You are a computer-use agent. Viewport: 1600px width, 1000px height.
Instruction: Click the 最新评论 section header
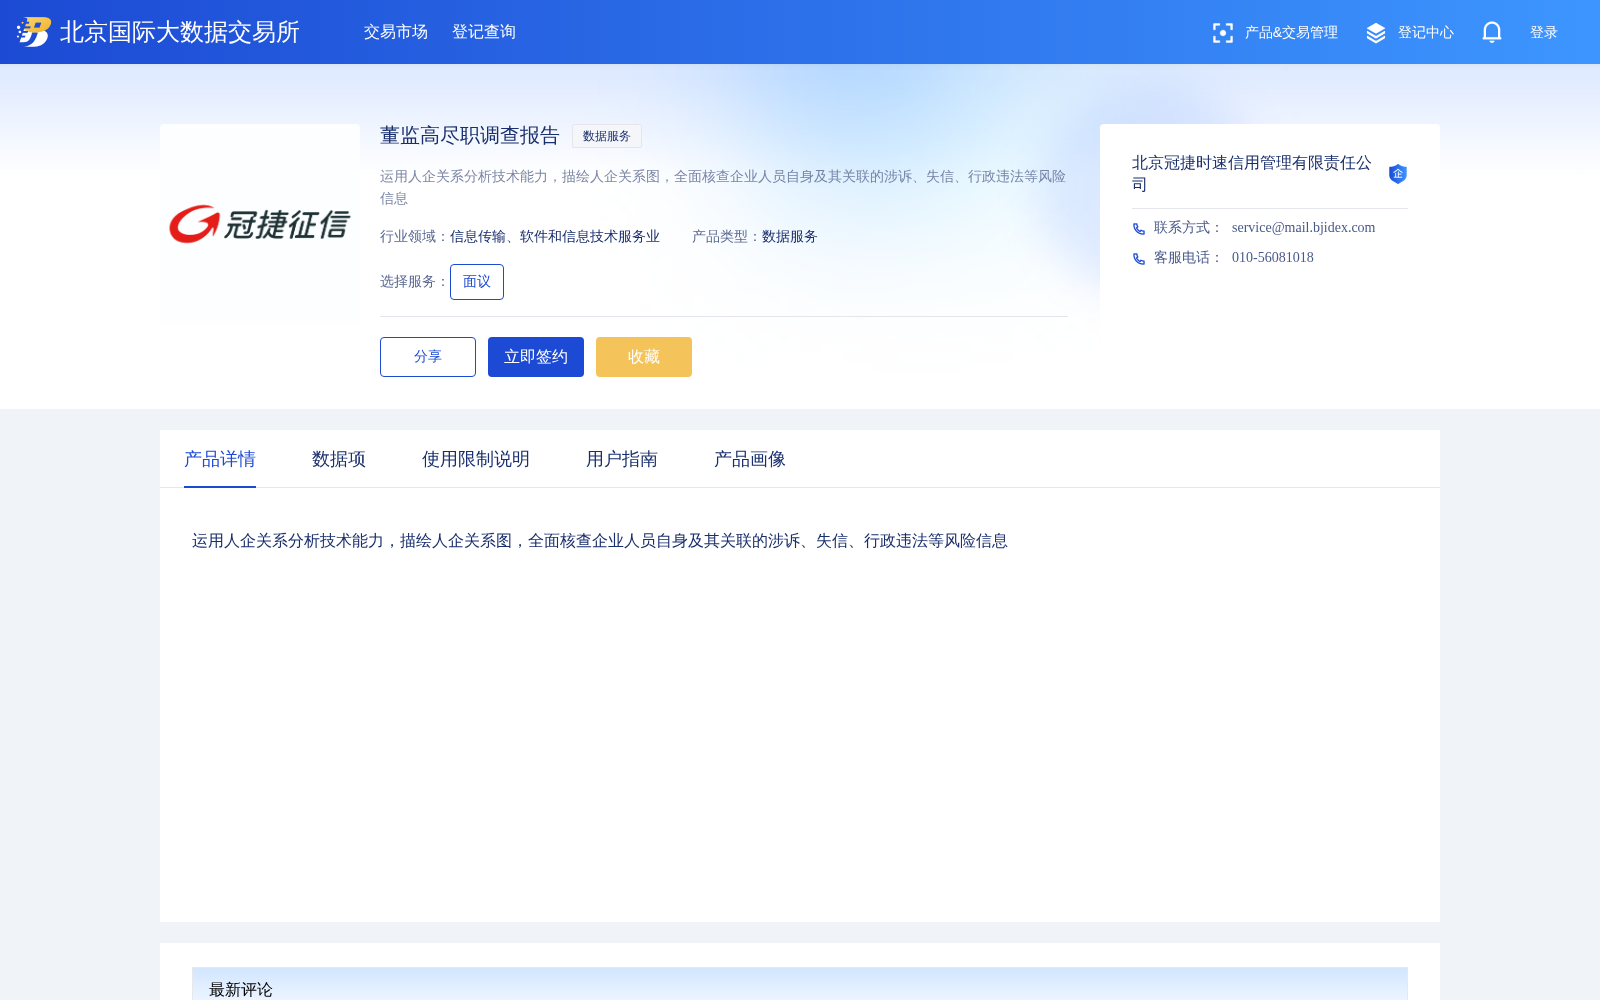[x=800, y=984]
